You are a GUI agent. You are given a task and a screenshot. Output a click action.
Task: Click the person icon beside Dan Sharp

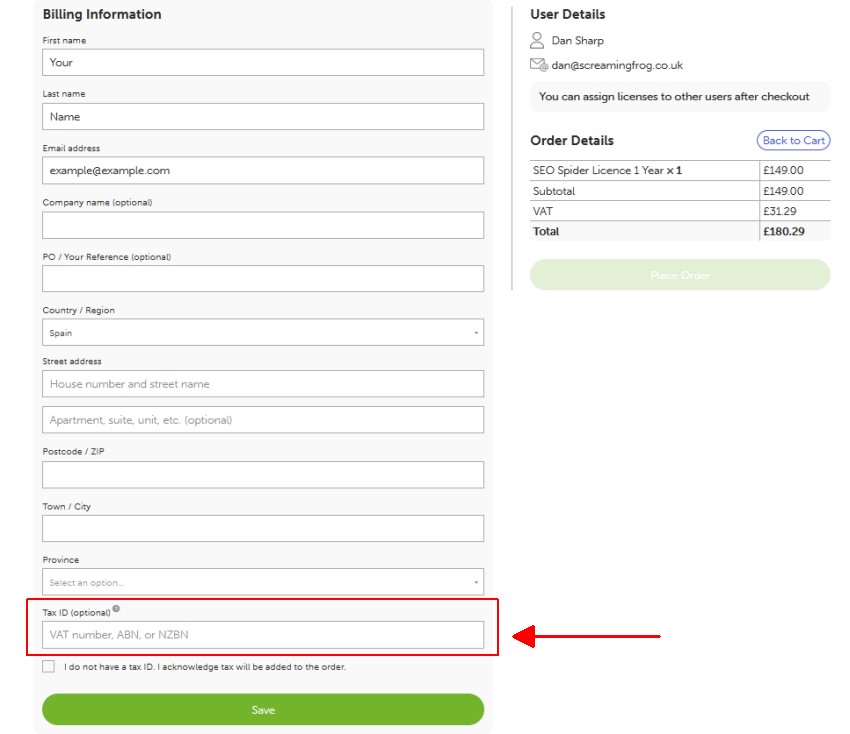[x=537, y=40]
